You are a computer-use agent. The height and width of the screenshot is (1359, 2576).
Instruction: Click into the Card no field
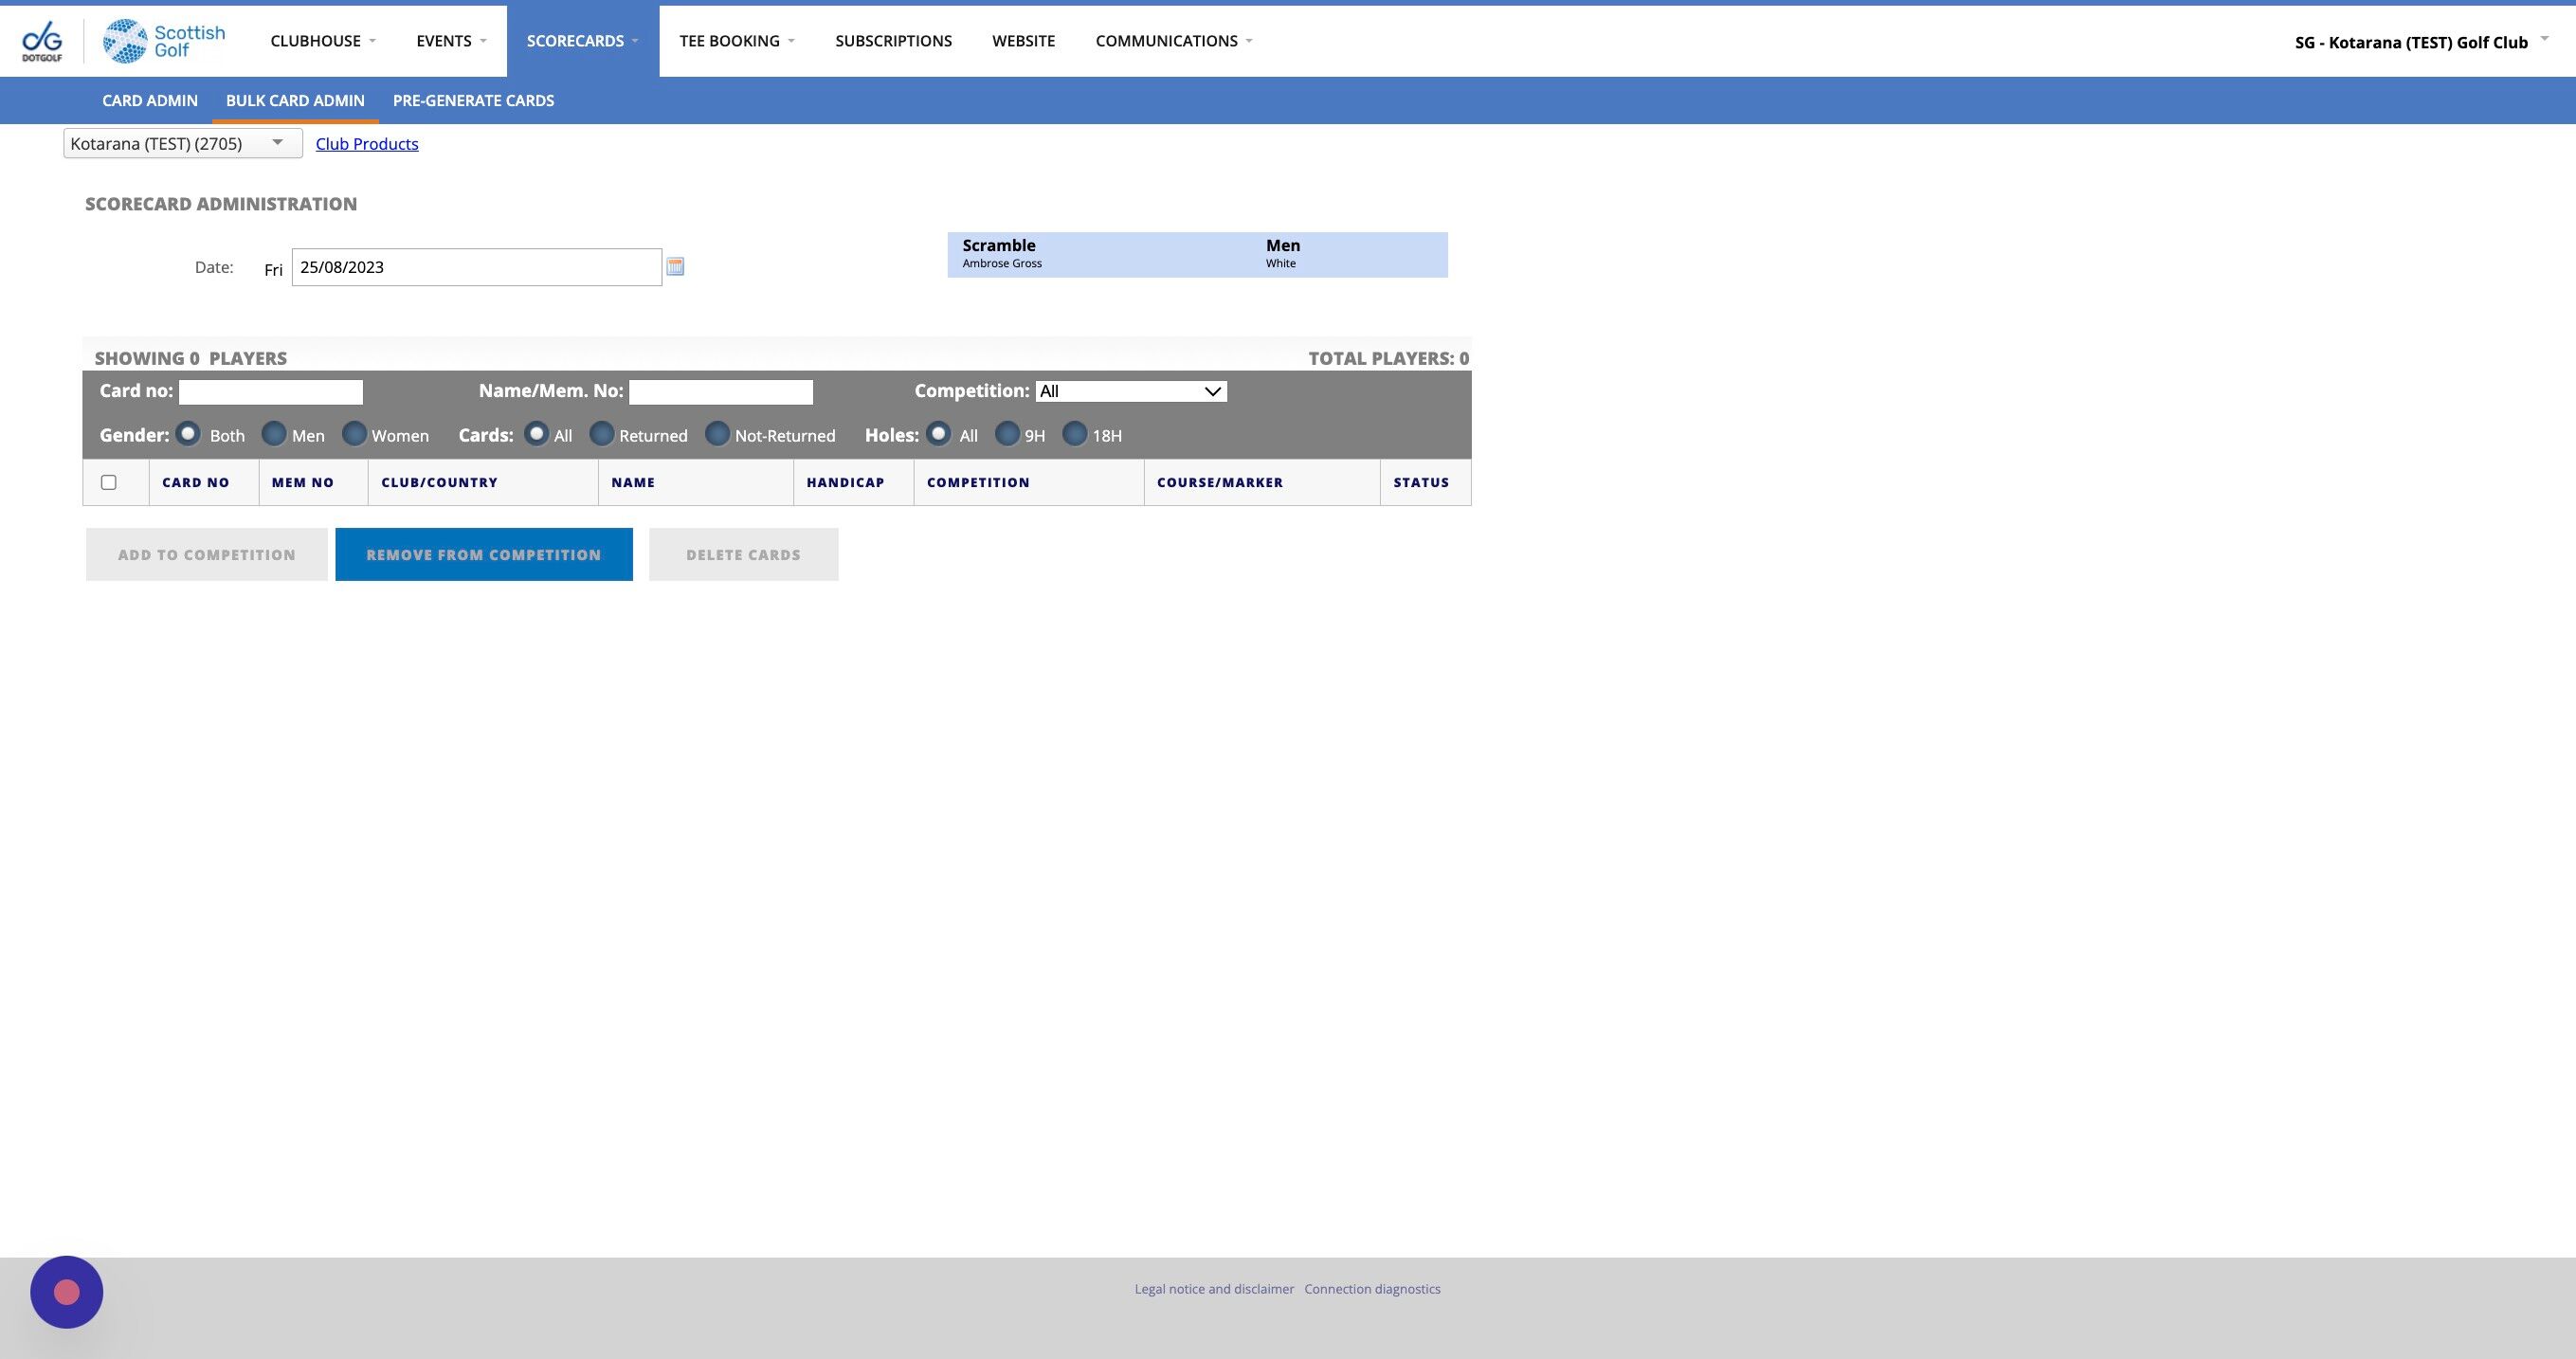[x=270, y=391]
